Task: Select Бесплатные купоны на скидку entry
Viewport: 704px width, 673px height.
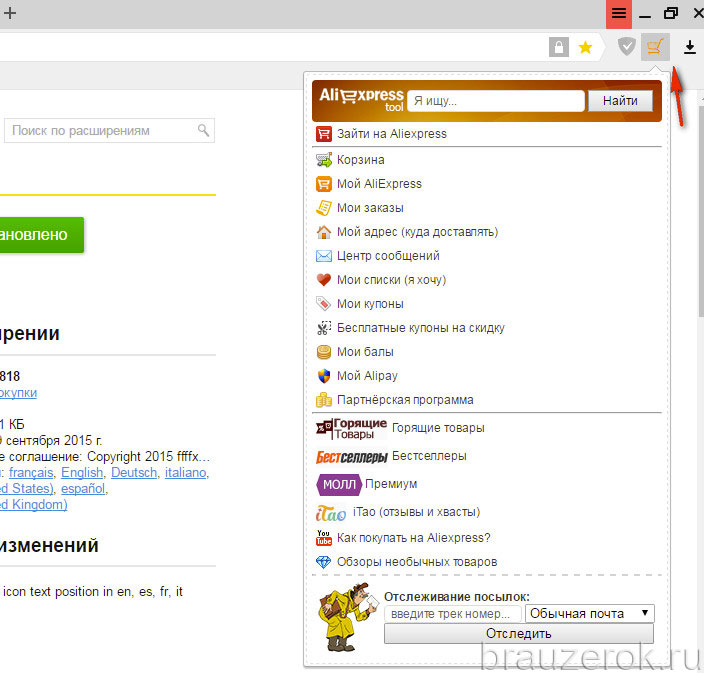Action: tap(421, 328)
